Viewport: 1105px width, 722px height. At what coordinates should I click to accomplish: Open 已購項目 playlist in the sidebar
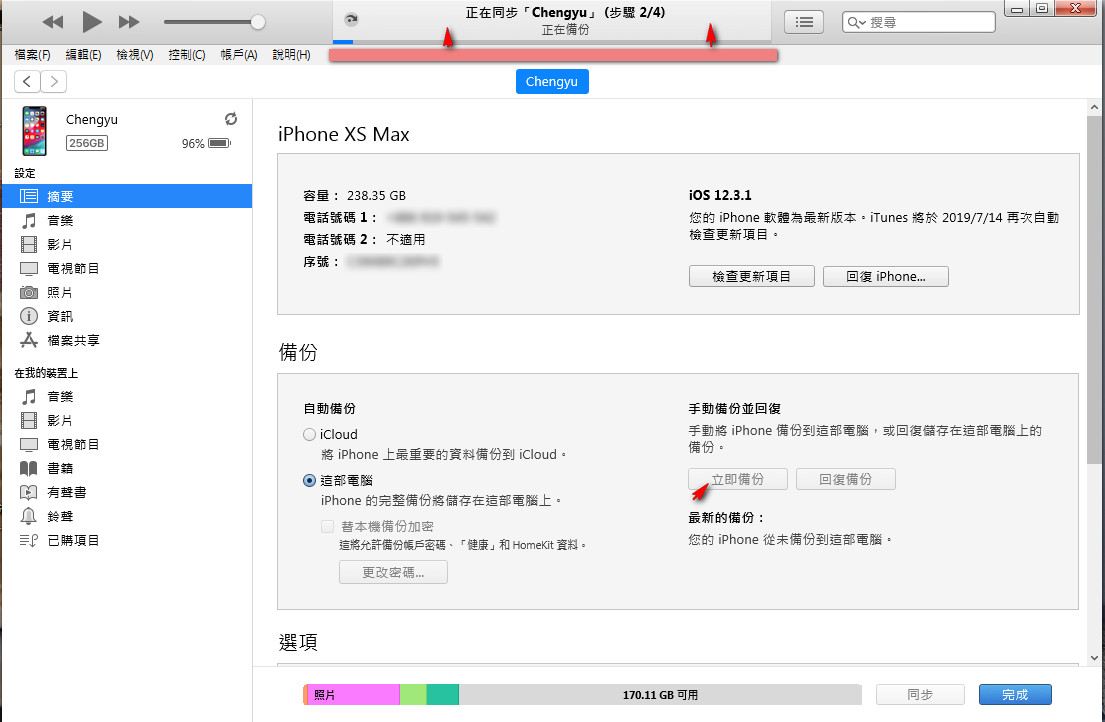tap(73, 540)
